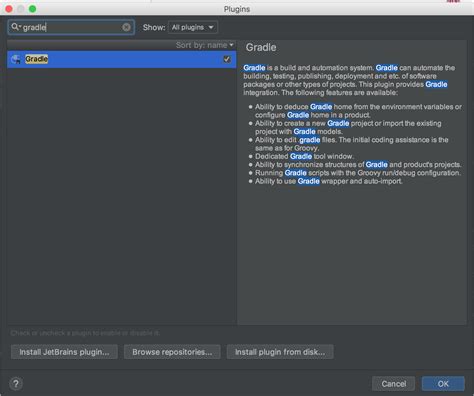Click Install JetBrains plugin button

[x=64, y=352]
